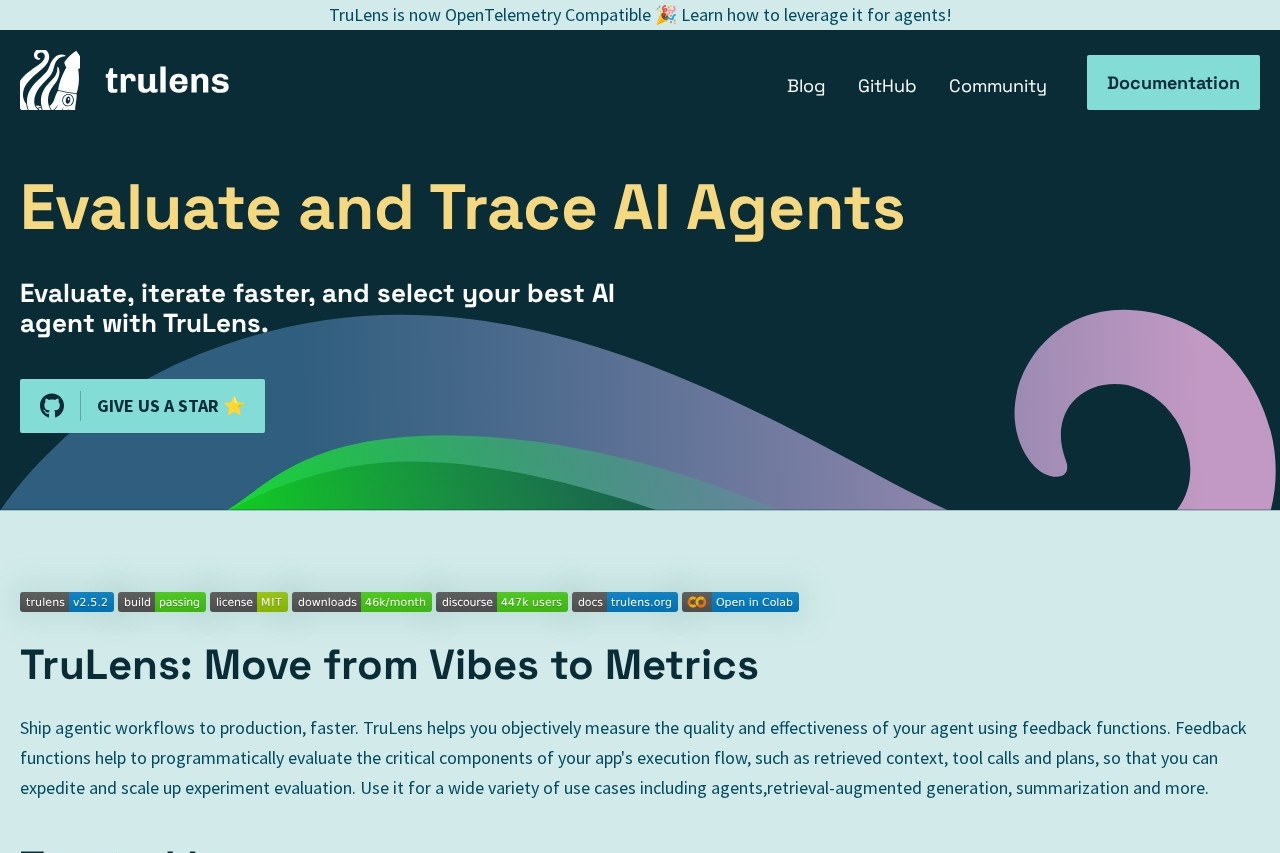Go to GitHub from the top navigation
The width and height of the screenshot is (1280, 853).
[x=887, y=86]
